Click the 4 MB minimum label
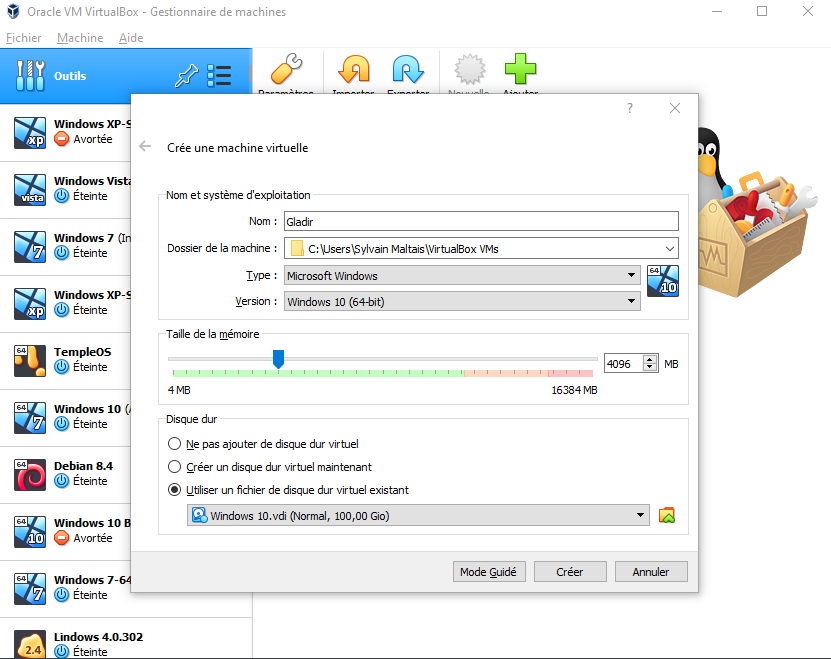Screen dimensions: 831x659 point(179,390)
